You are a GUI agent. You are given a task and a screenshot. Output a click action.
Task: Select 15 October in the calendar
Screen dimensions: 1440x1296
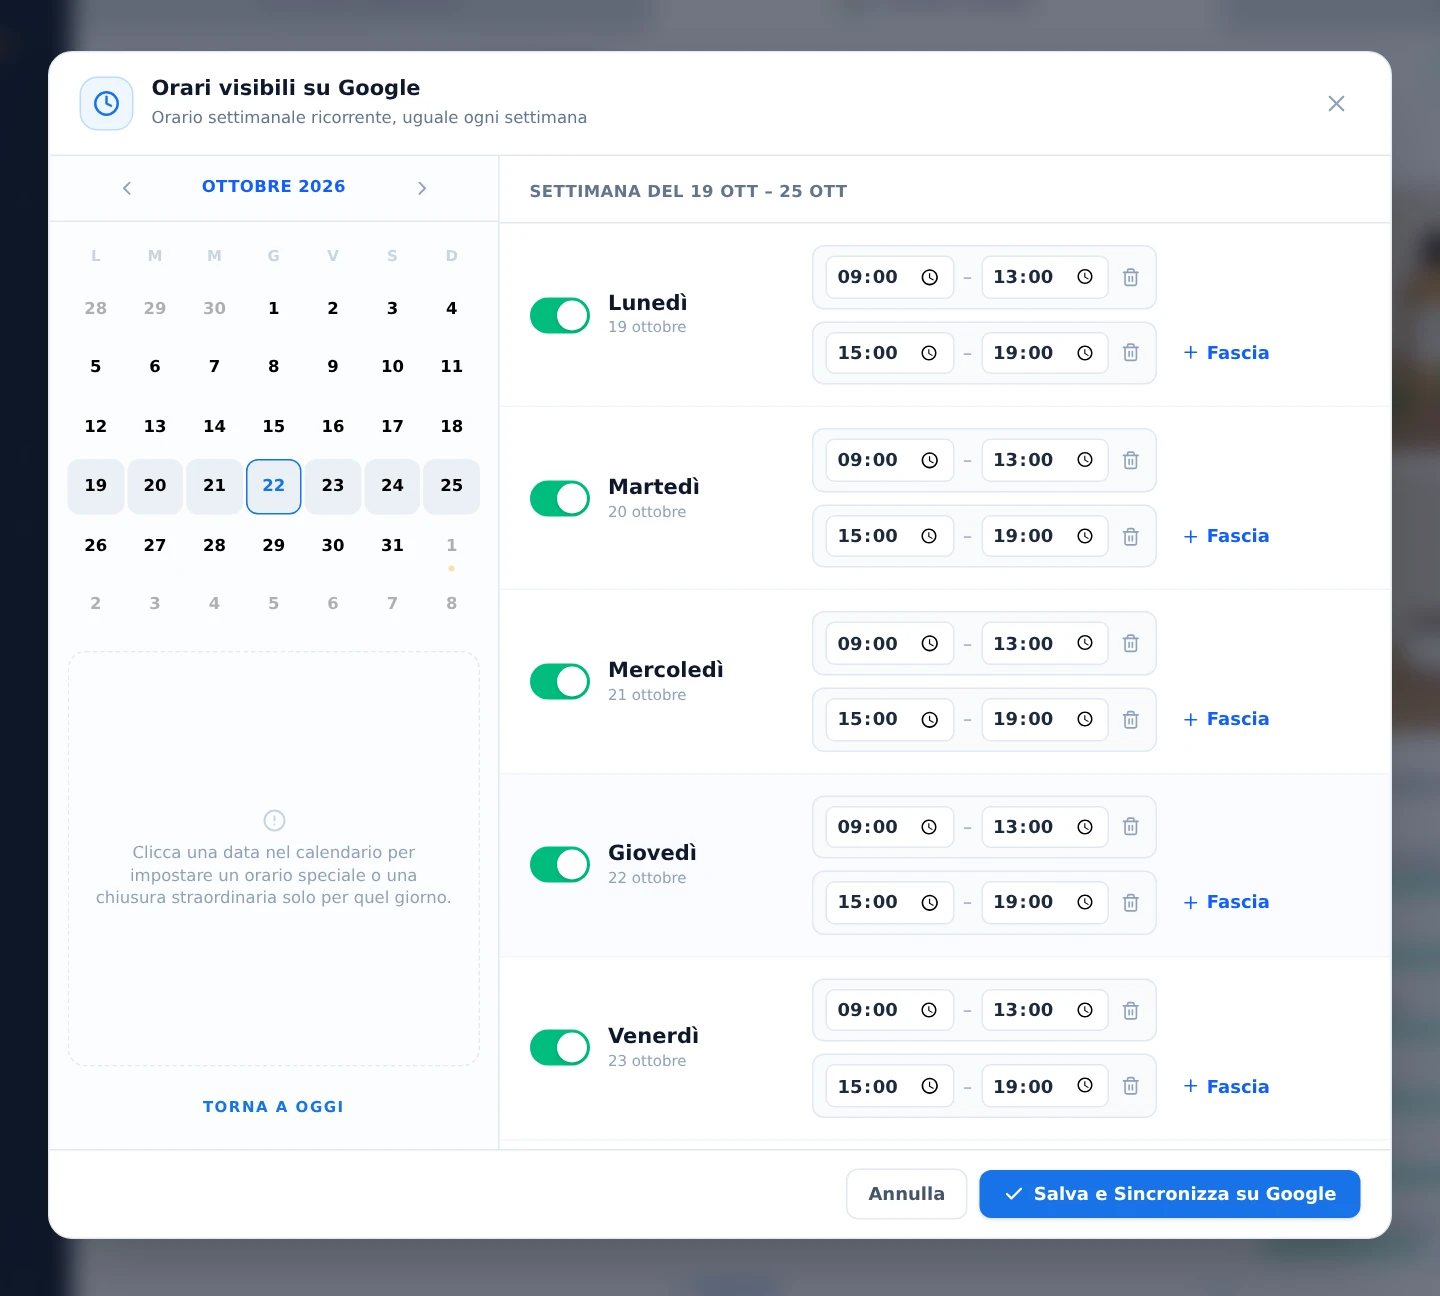click(274, 426)
